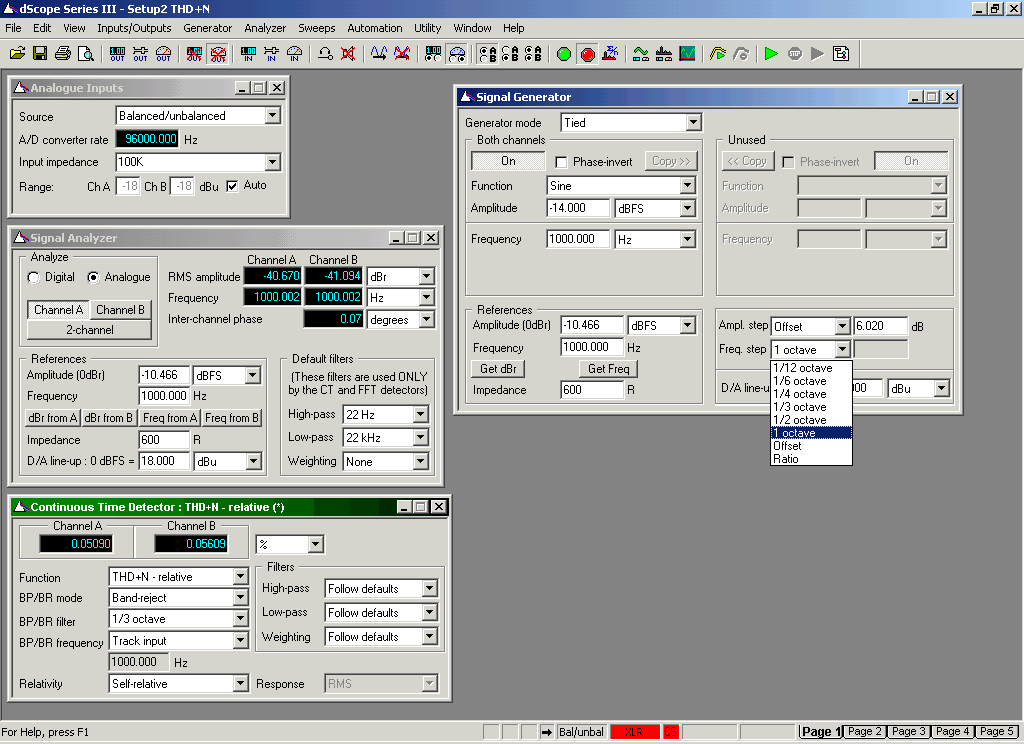Viewport: 1024px width, 744px height.
Task: Toggle Phase-invert checkbox under Both channels
Action: pos(561,162)
